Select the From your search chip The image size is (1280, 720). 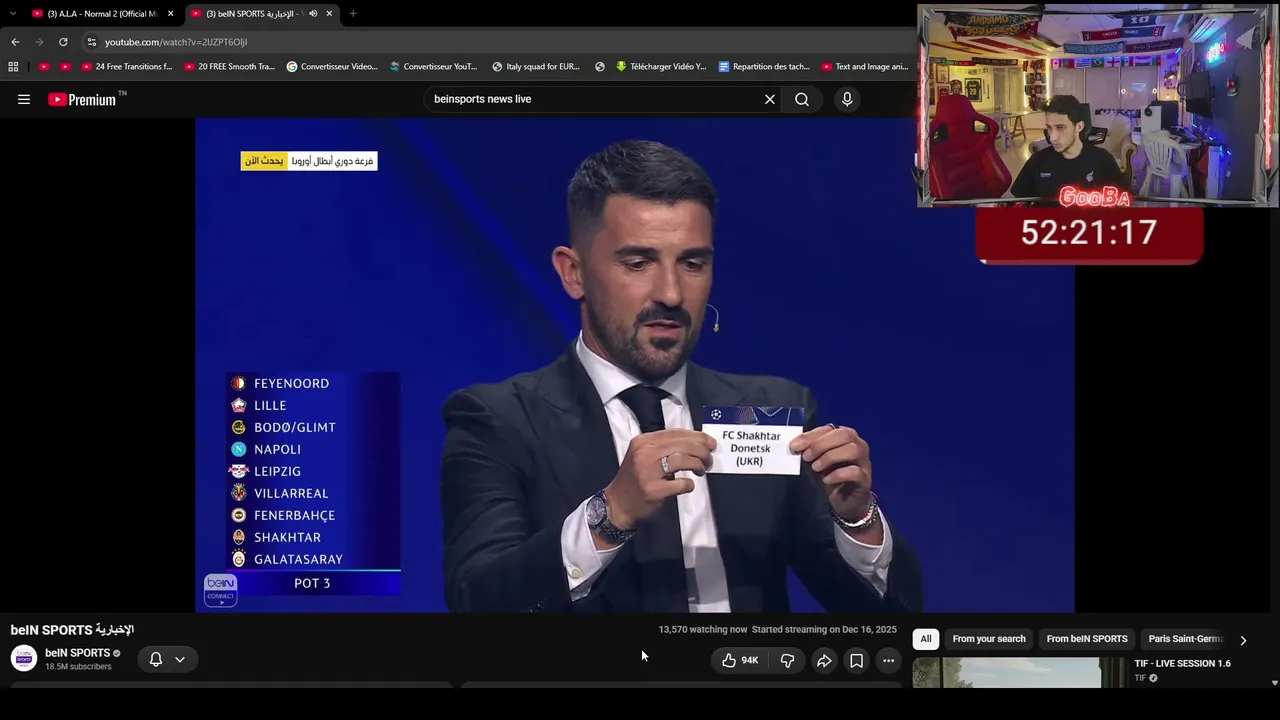[989, 639]
